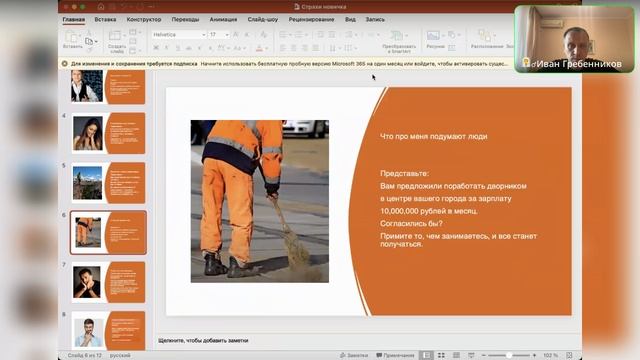Switch to the Переходы tab

tap(185, 20)
